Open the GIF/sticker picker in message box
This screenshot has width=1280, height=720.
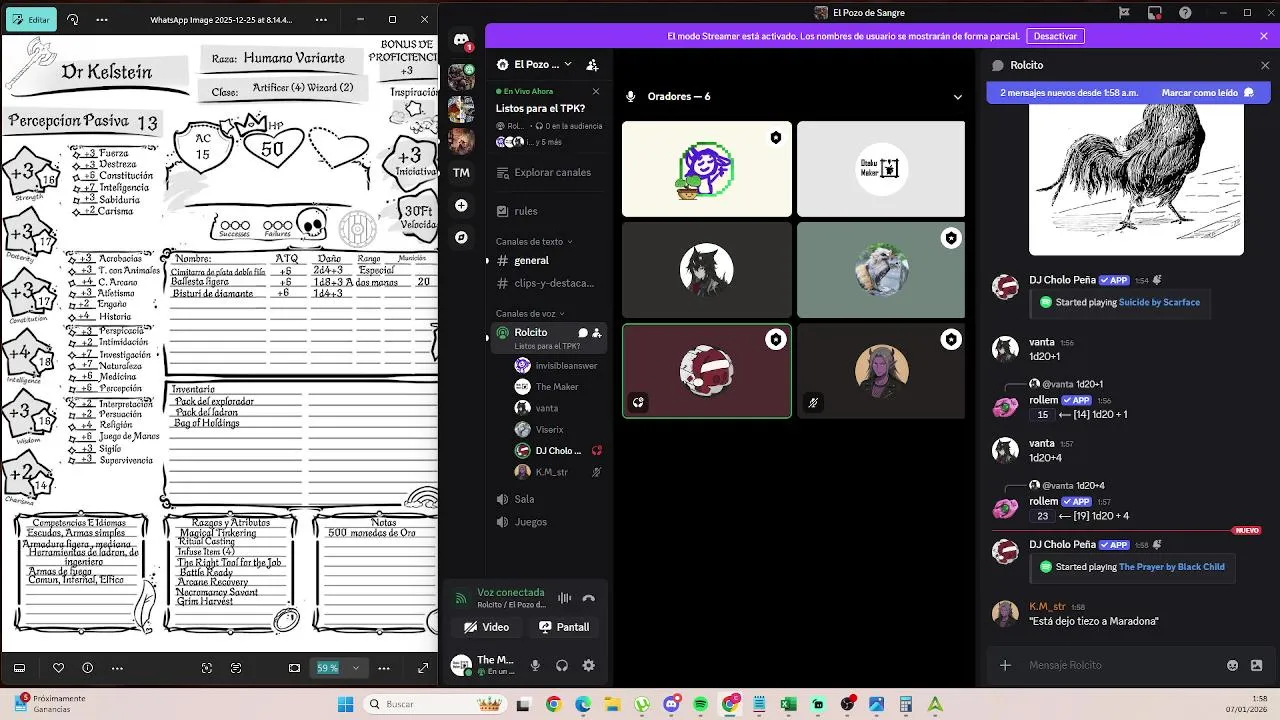click(x=1256, y=665)
